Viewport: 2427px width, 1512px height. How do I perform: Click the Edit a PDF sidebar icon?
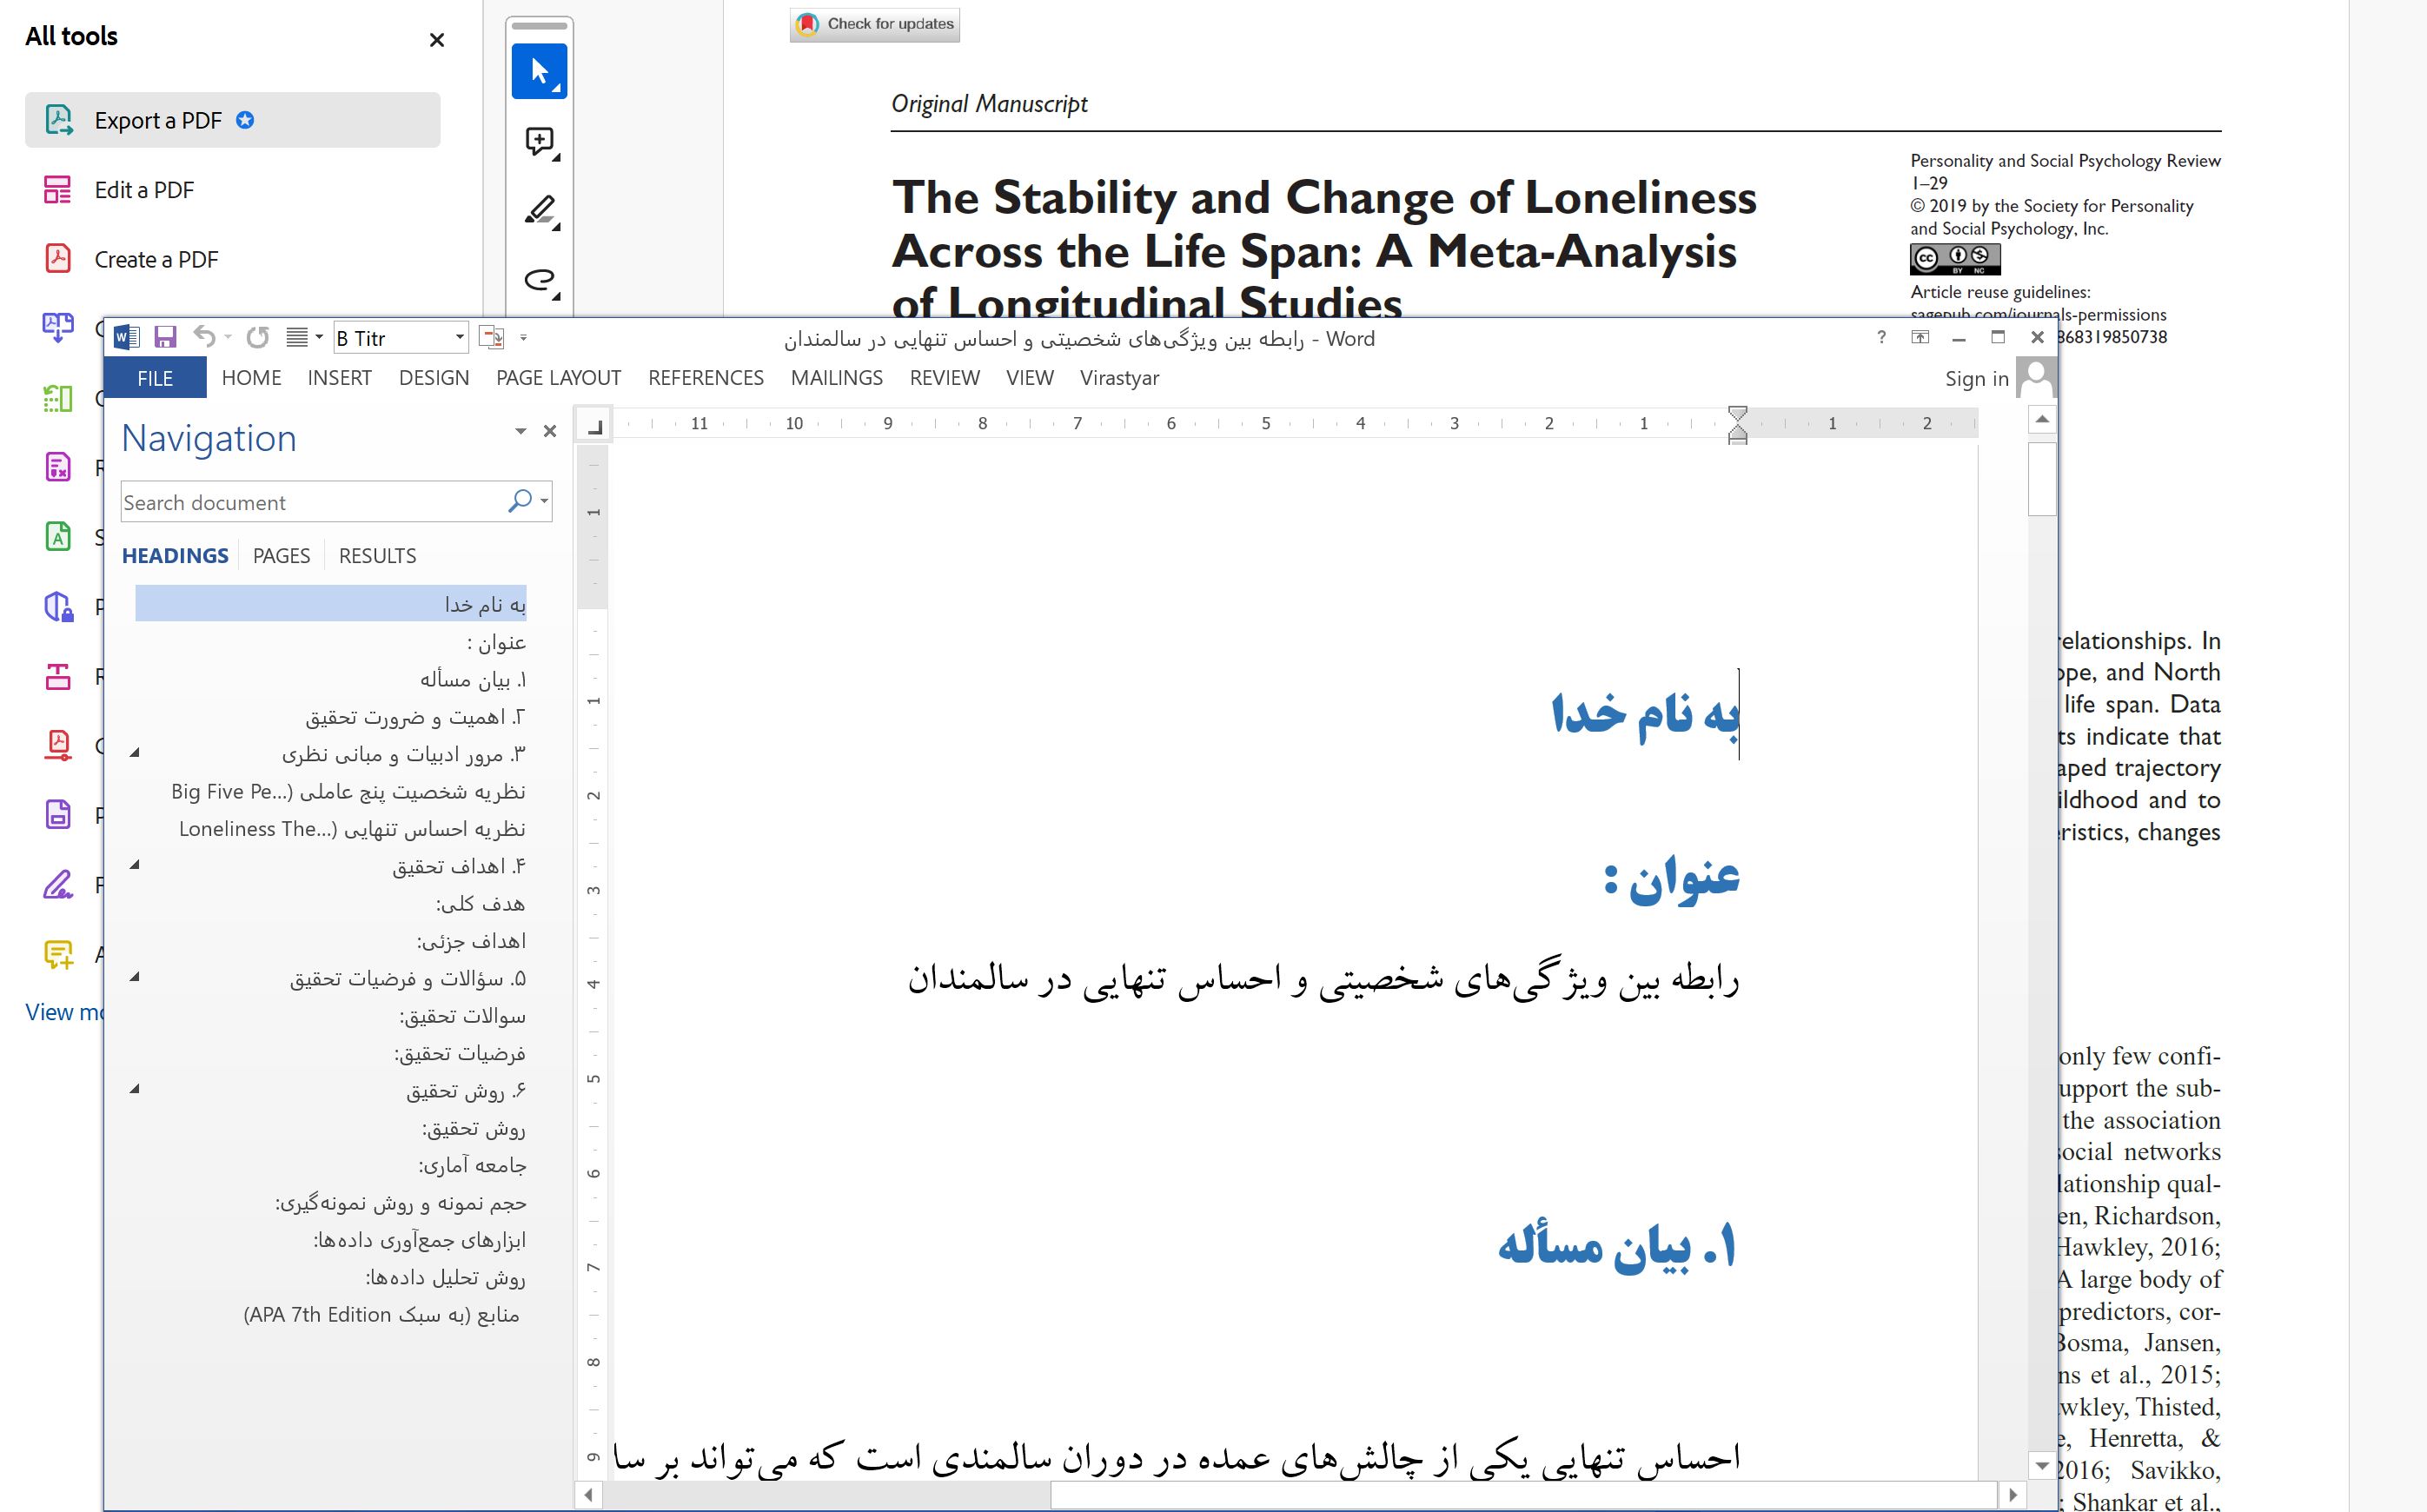coord(59,189)
